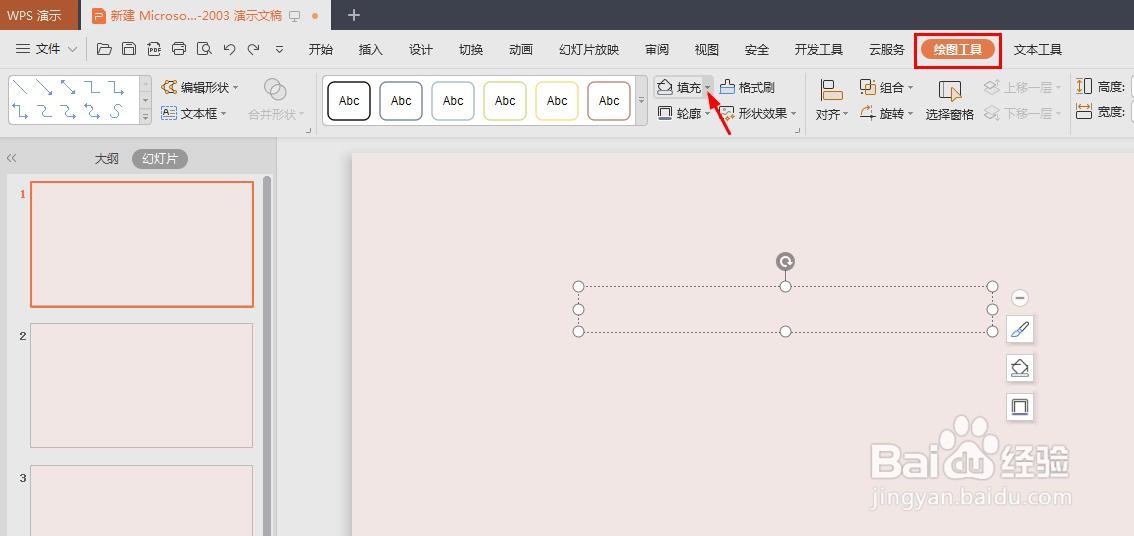Switch to the 文本工具 tab
This screenshot has width=1134, height=536.
click(x=1038, y=49)
